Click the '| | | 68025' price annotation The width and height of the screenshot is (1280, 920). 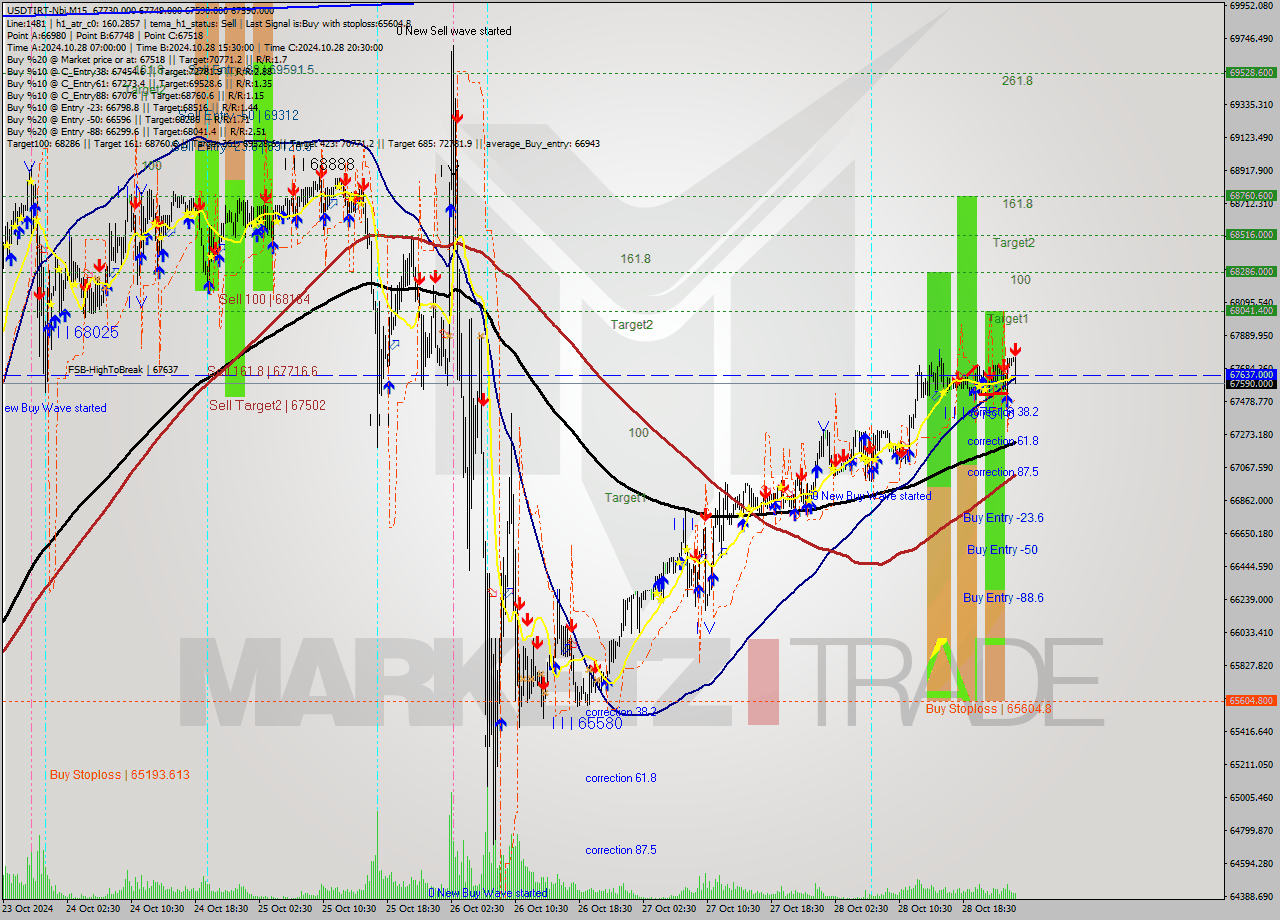pos(82,331)
